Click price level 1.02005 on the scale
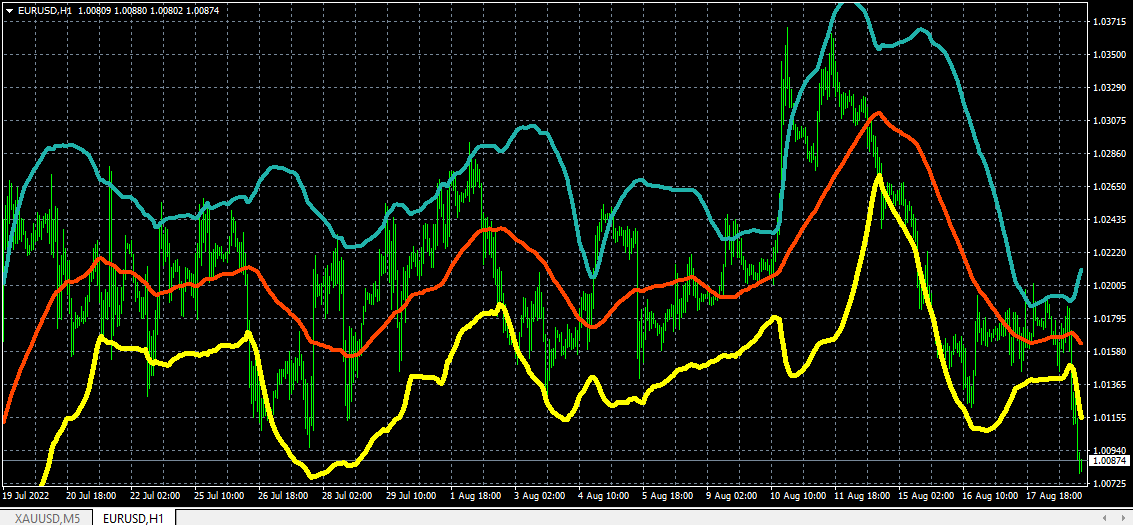This screenshot has width=1133, height=525. pos(1111,285)
